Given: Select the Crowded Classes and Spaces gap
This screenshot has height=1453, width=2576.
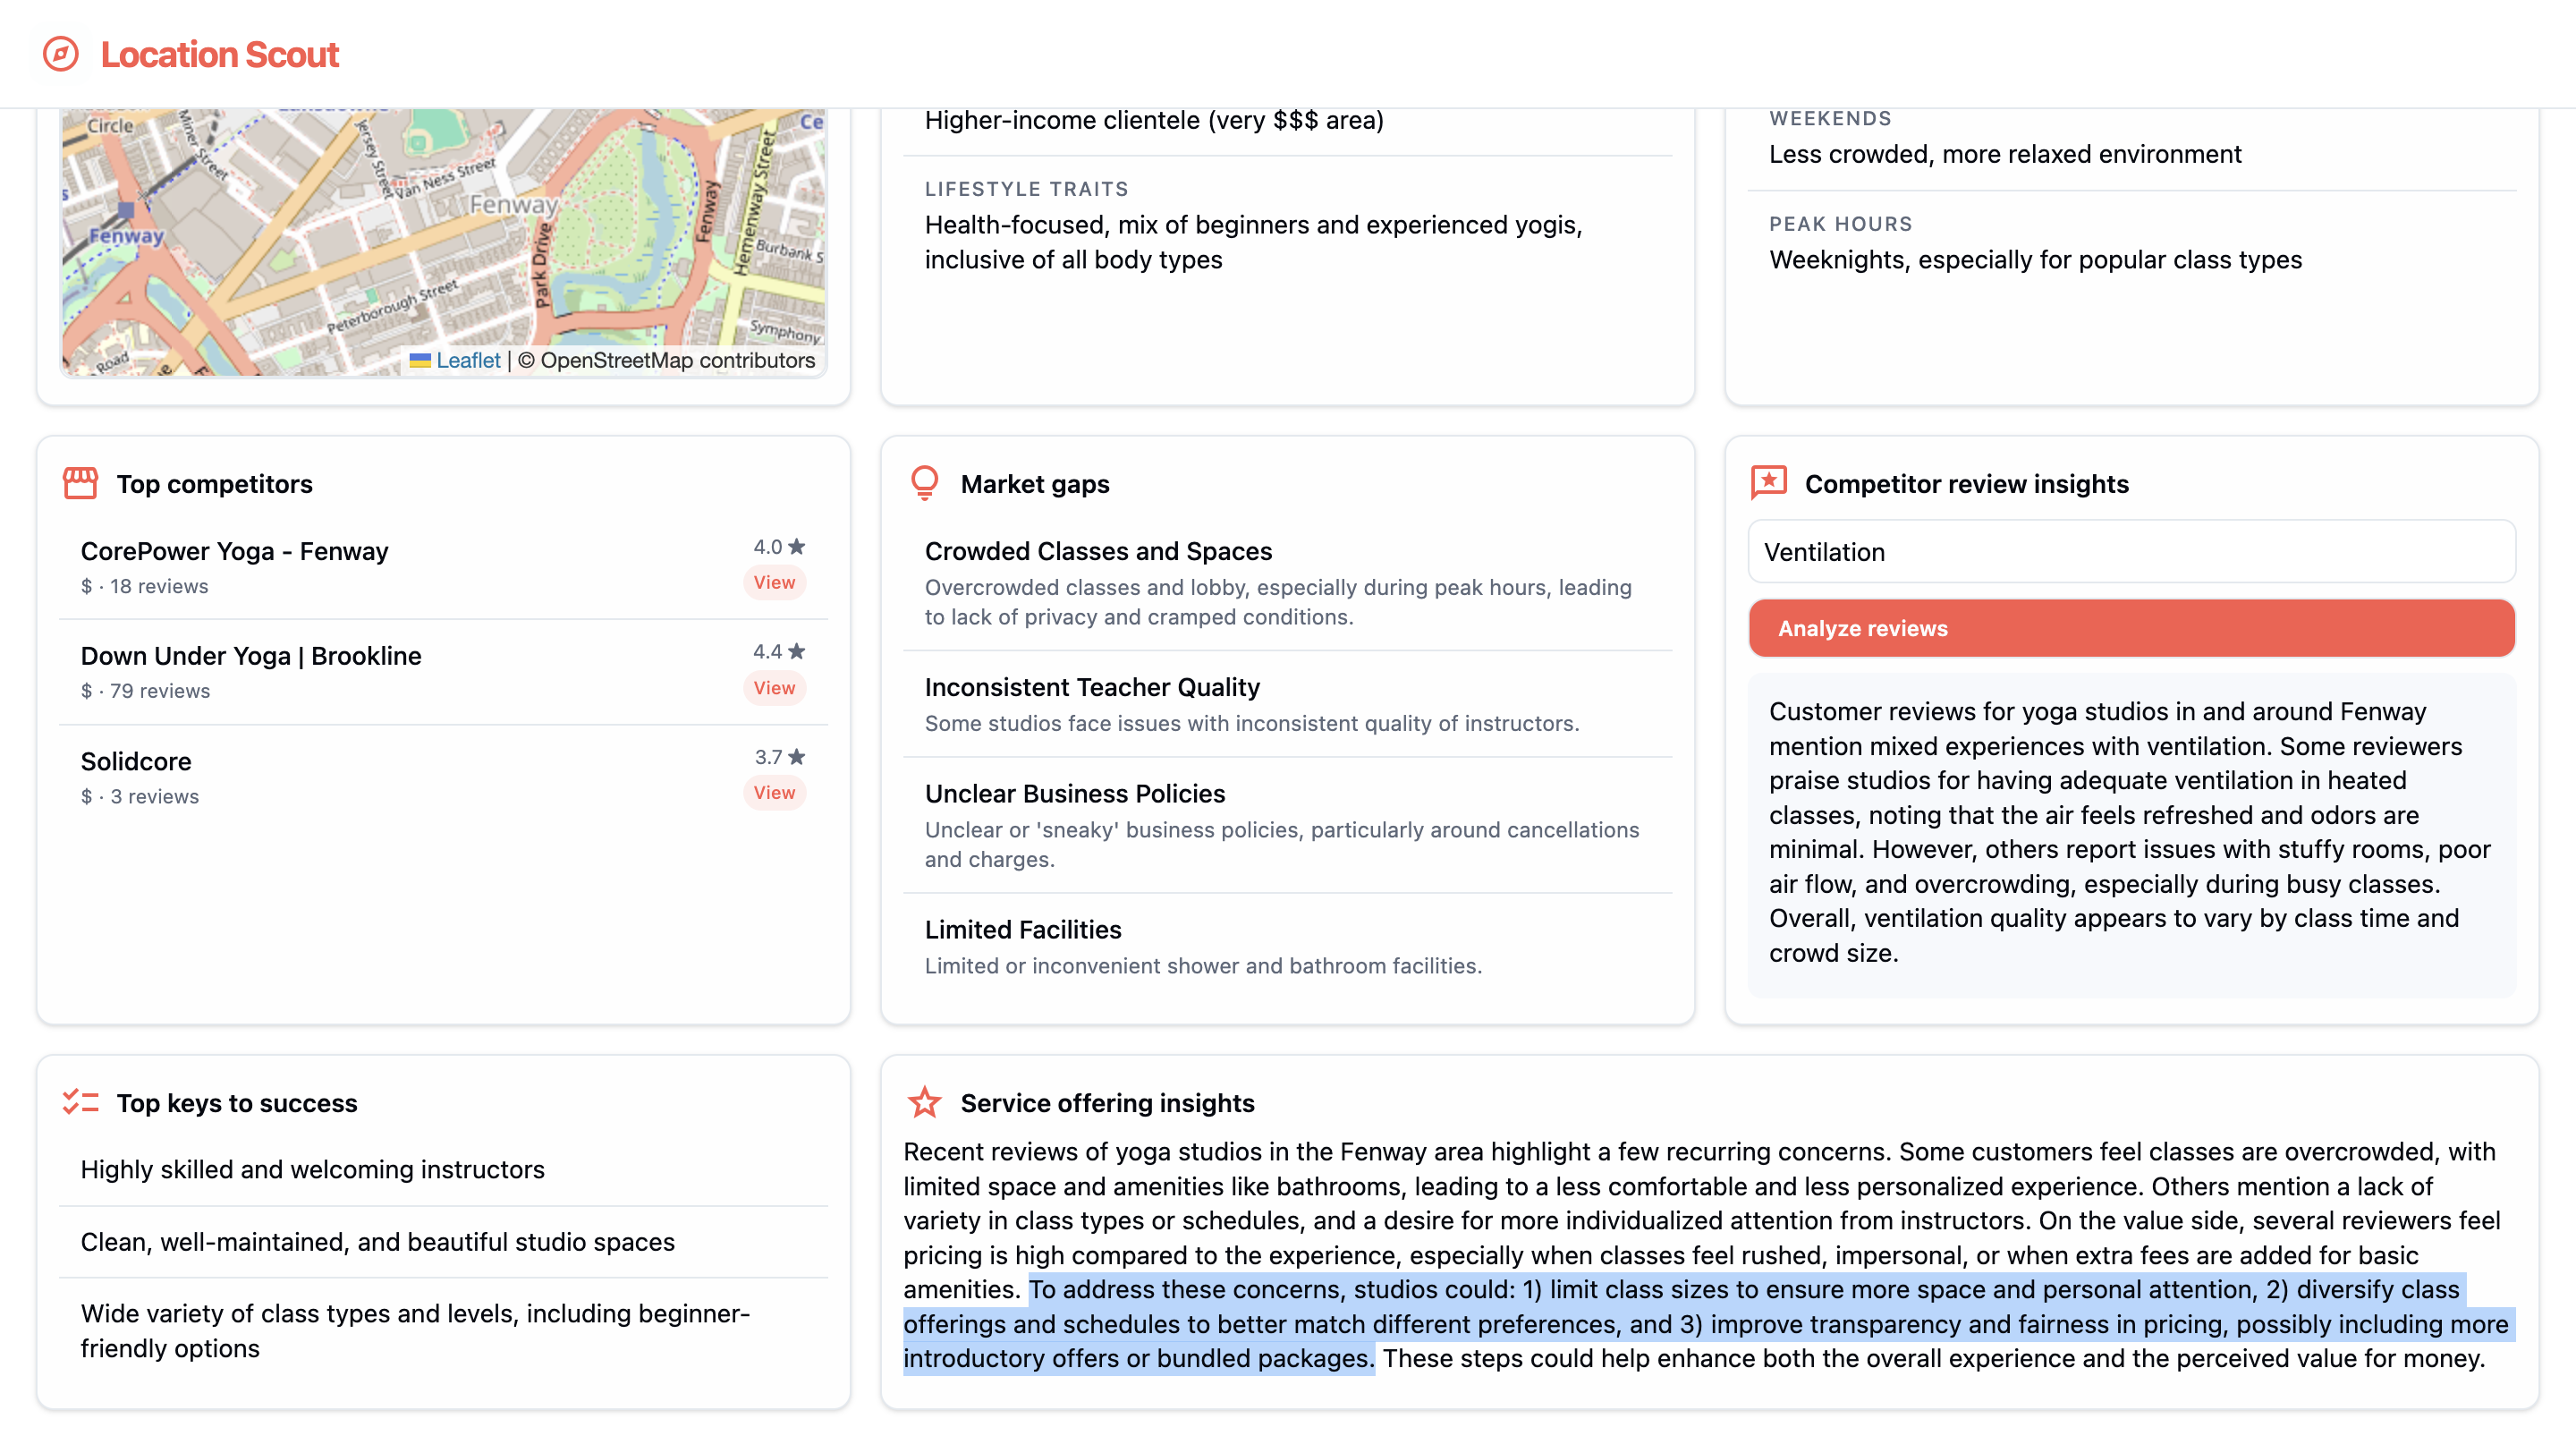Looking at the screenshot, I should click(x=1098, y=551).
